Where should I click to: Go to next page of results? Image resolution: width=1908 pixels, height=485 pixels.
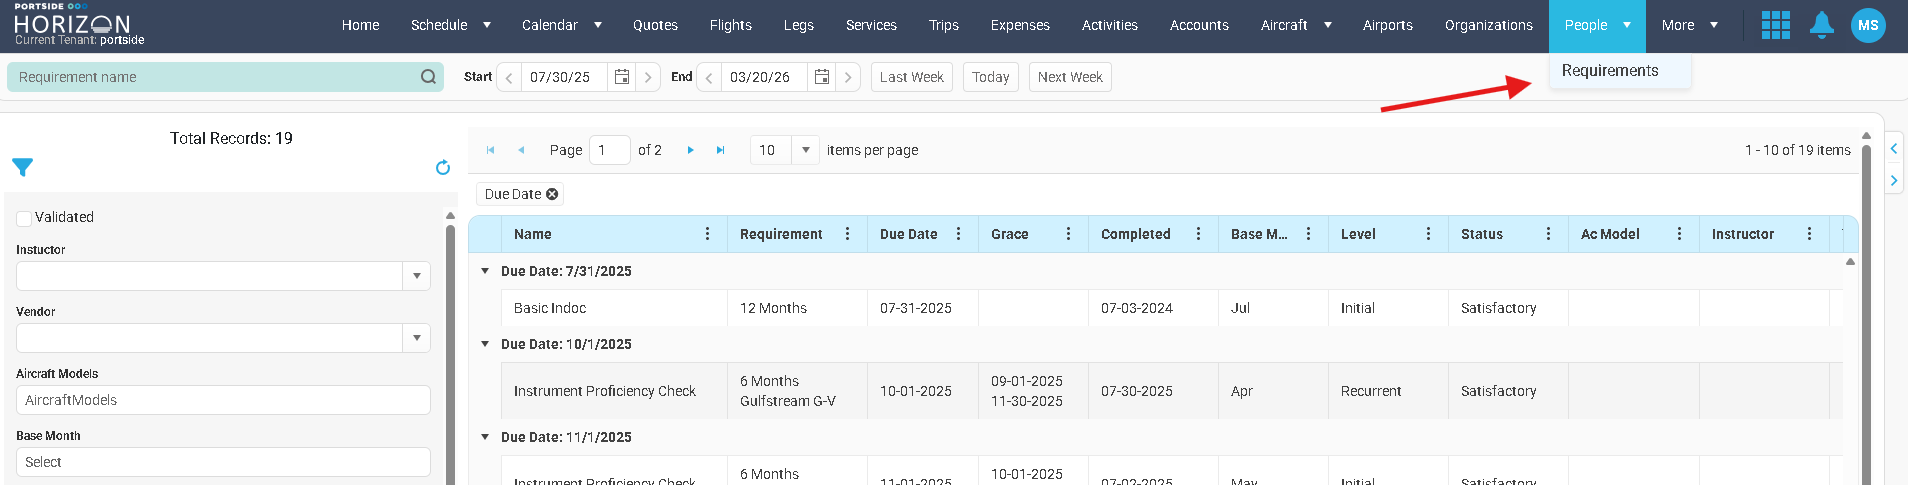point(690,150)
